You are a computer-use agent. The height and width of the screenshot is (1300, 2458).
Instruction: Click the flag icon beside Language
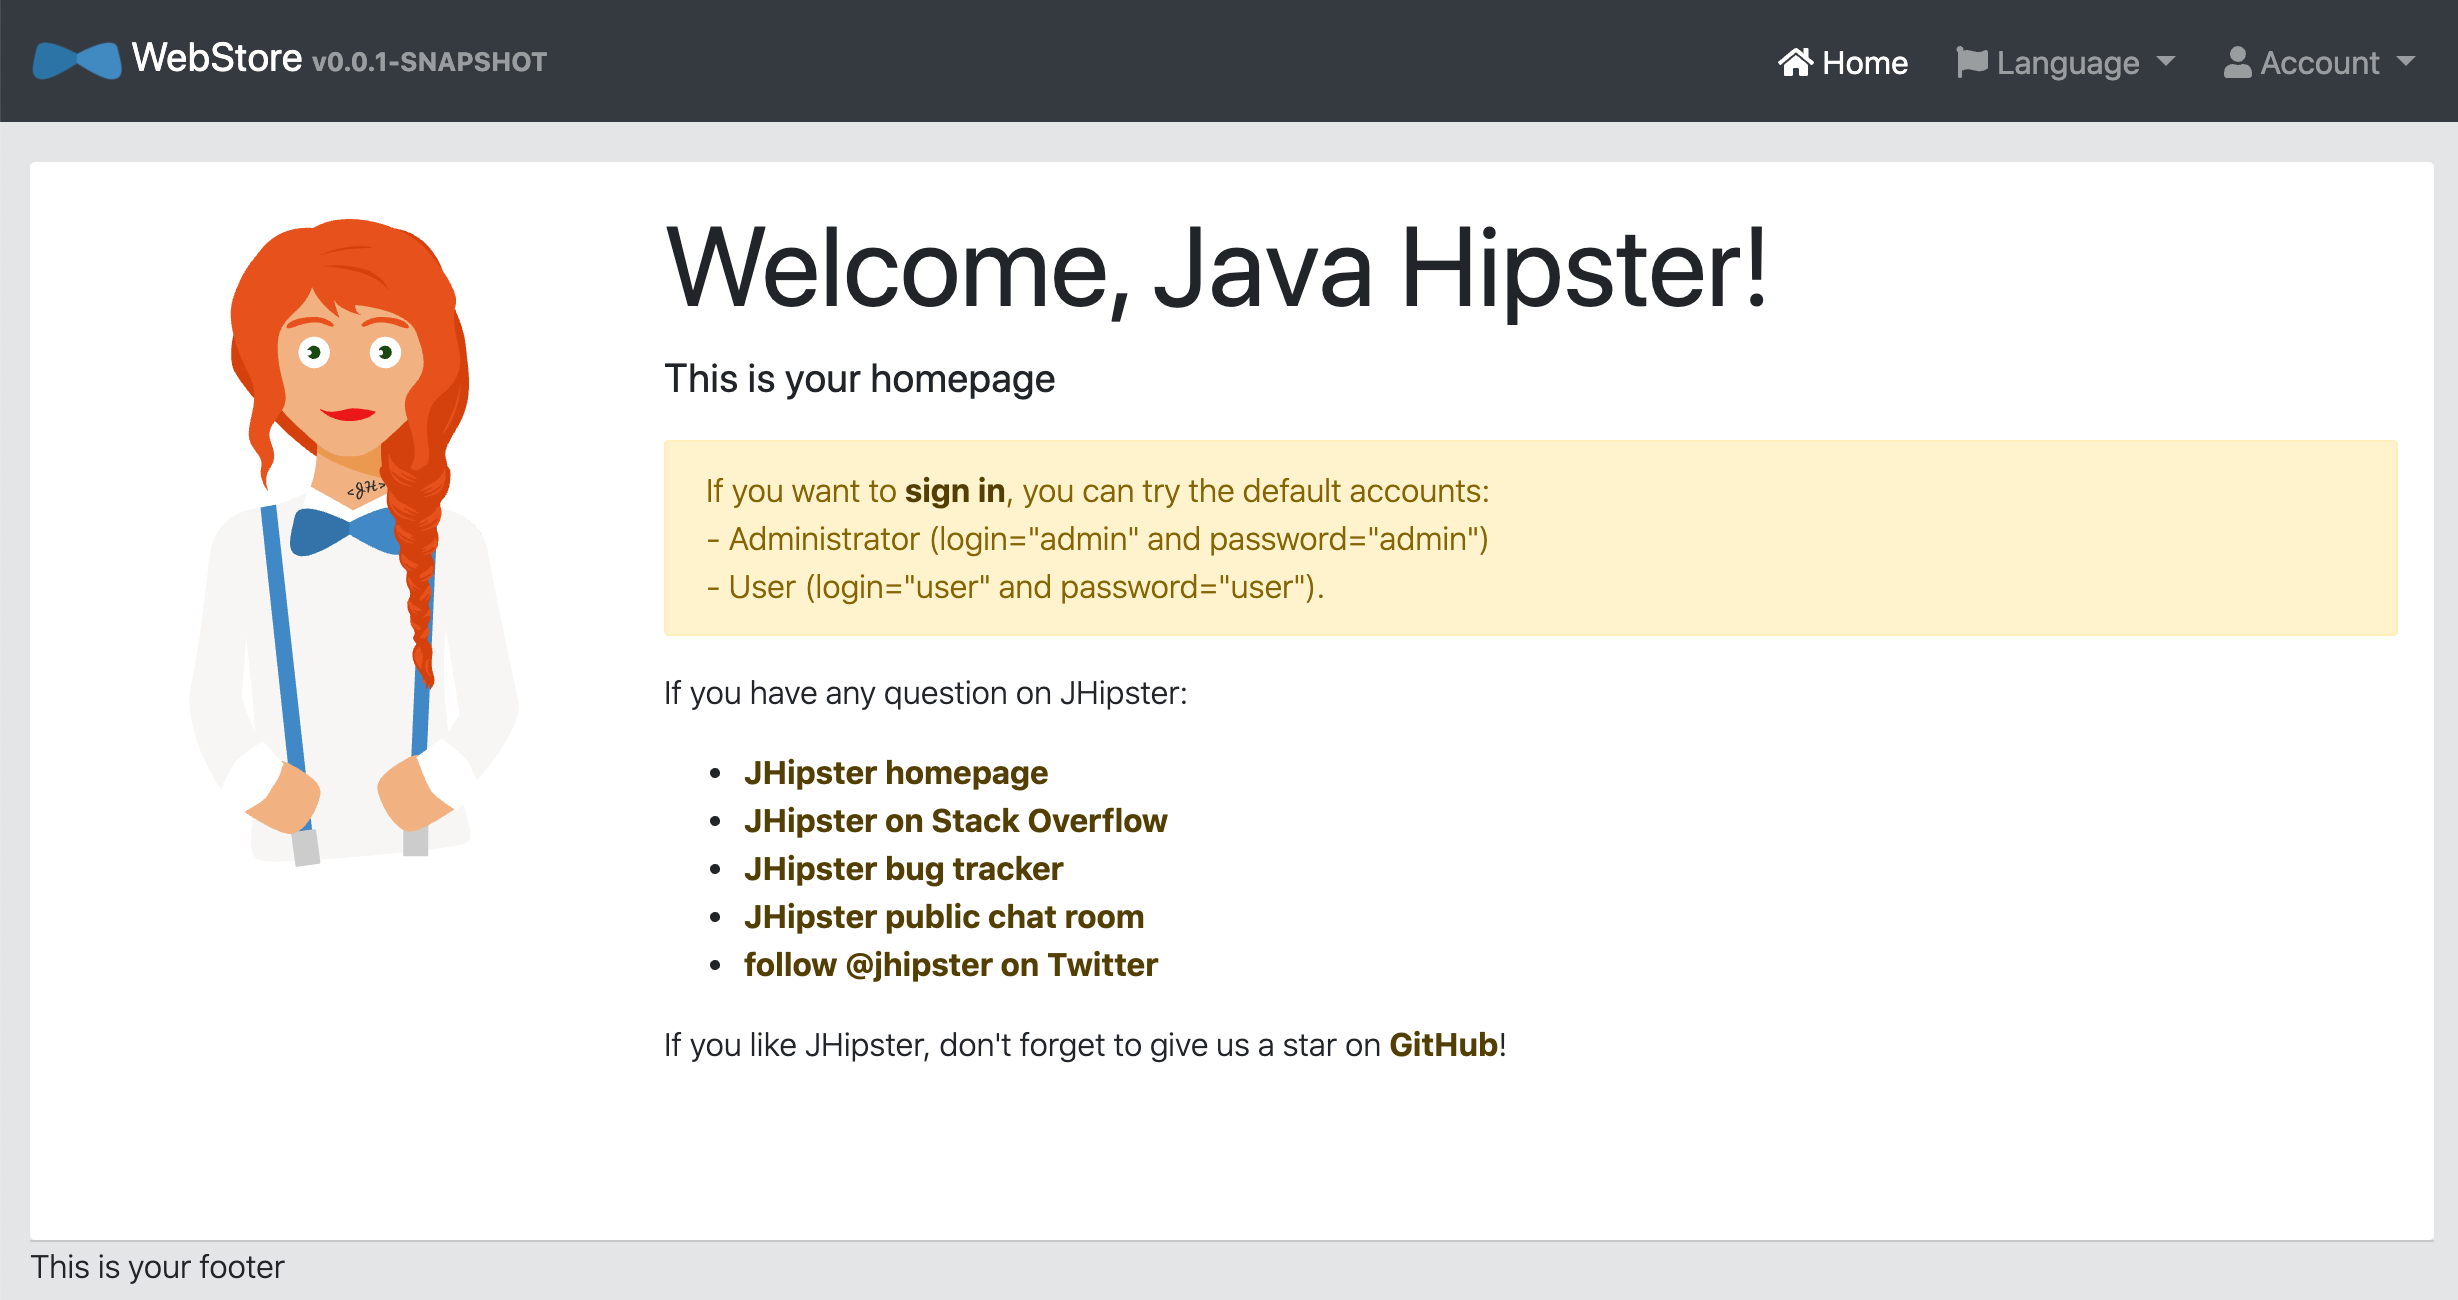(1971, 62)
